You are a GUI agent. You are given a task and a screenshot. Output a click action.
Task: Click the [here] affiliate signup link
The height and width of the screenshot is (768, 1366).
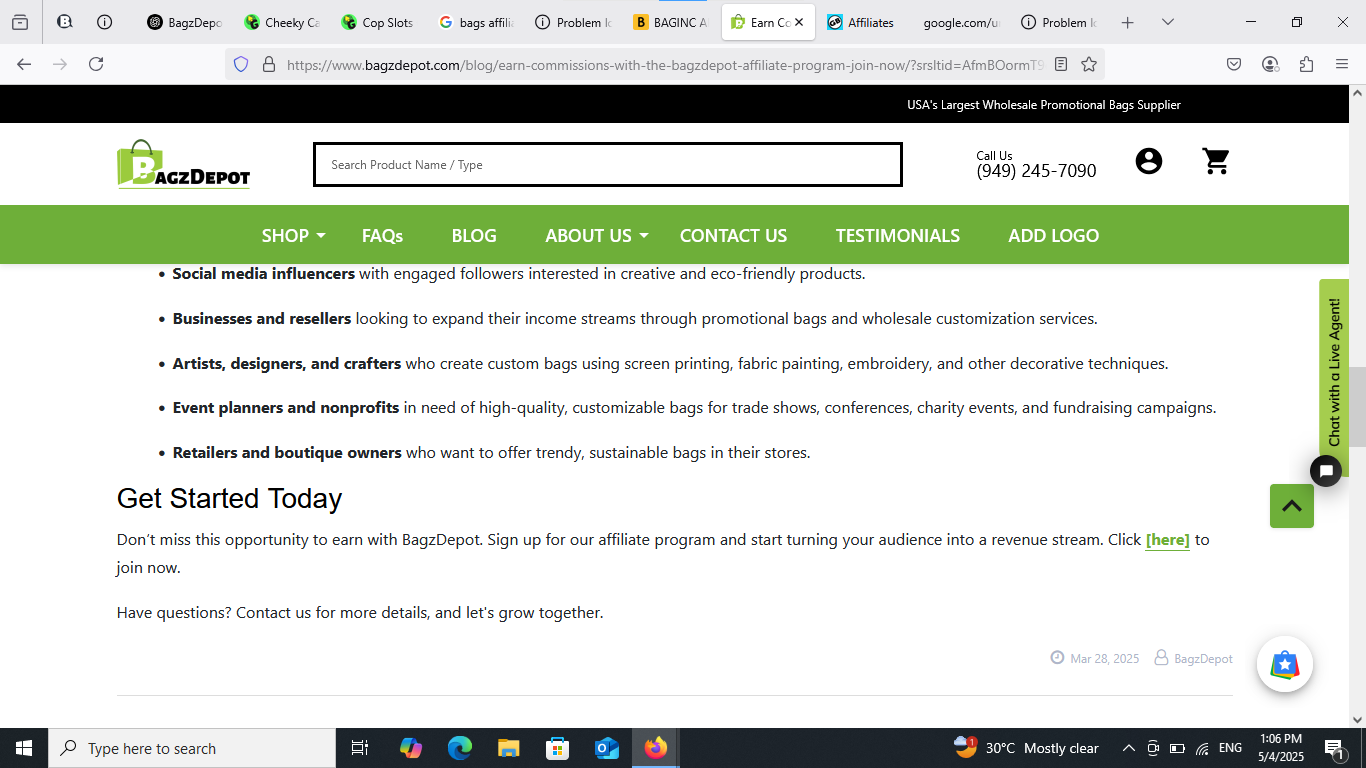[1168, 540]
